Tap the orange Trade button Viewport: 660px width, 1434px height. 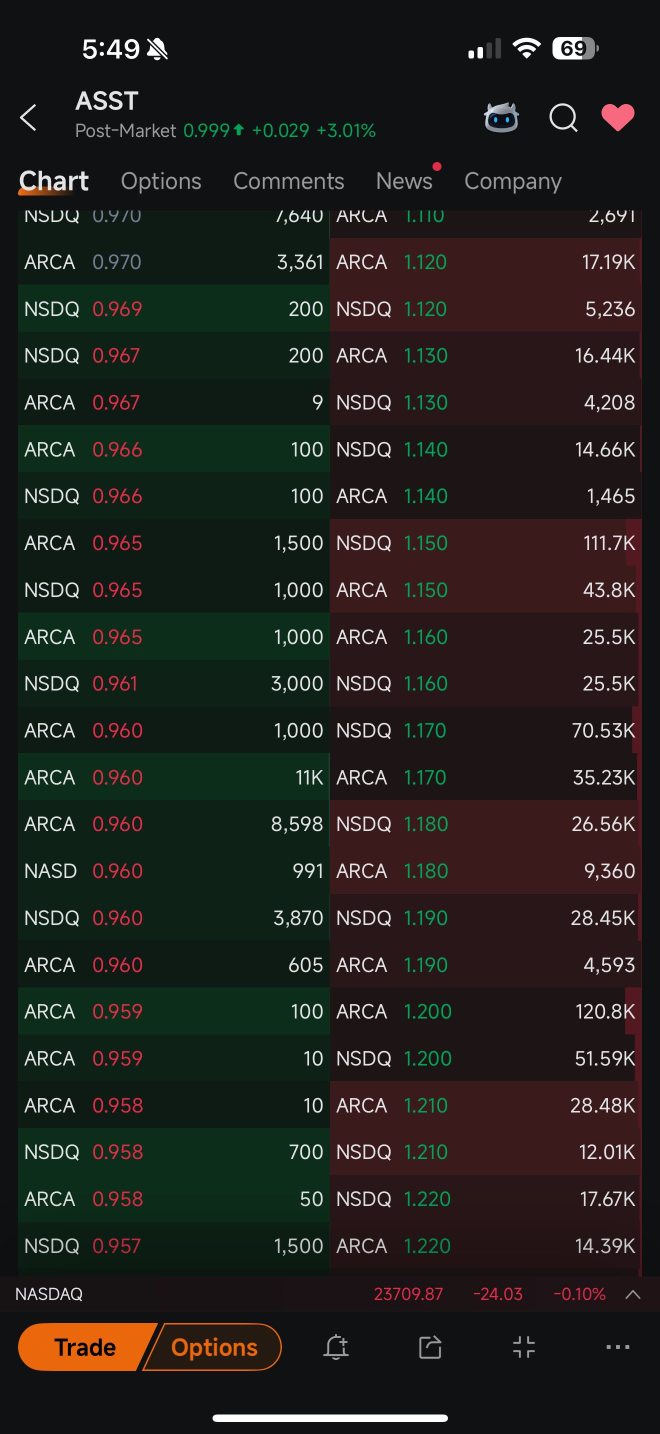(x=84, y=1347)
